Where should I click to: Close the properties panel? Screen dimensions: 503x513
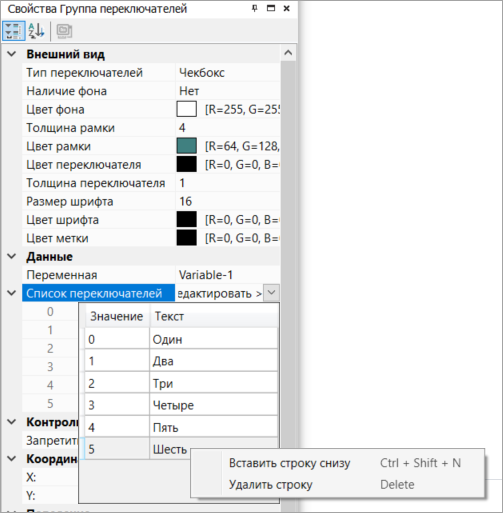click(286, 8)
